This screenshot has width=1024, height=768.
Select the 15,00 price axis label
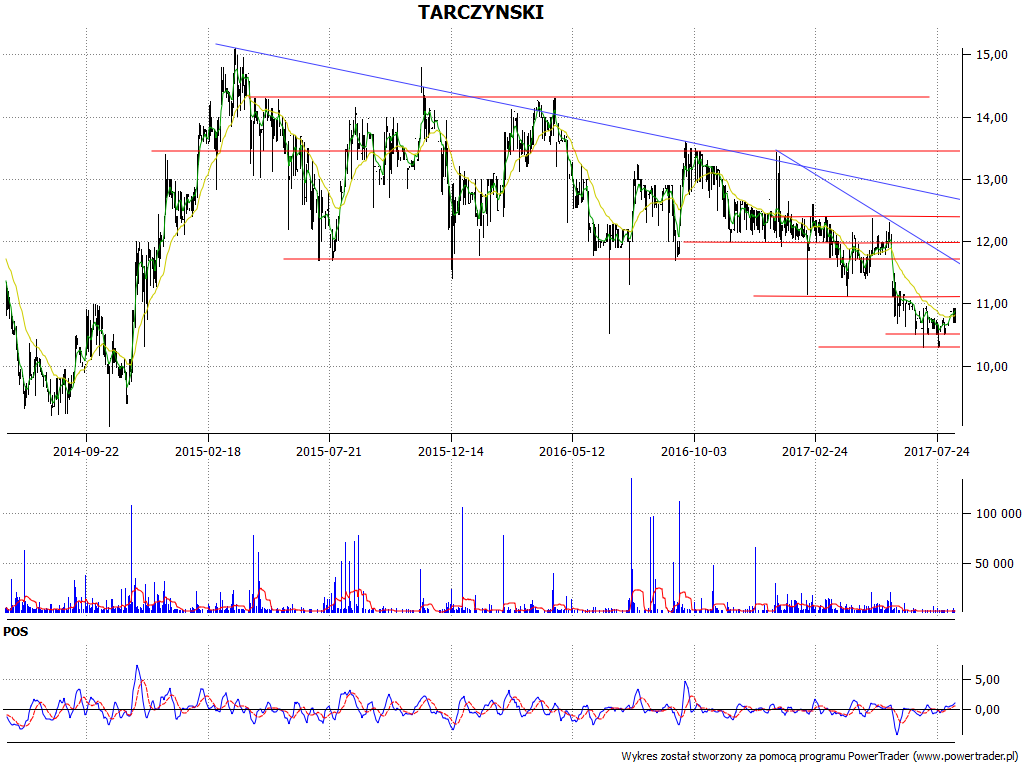[x=991, y=55]
